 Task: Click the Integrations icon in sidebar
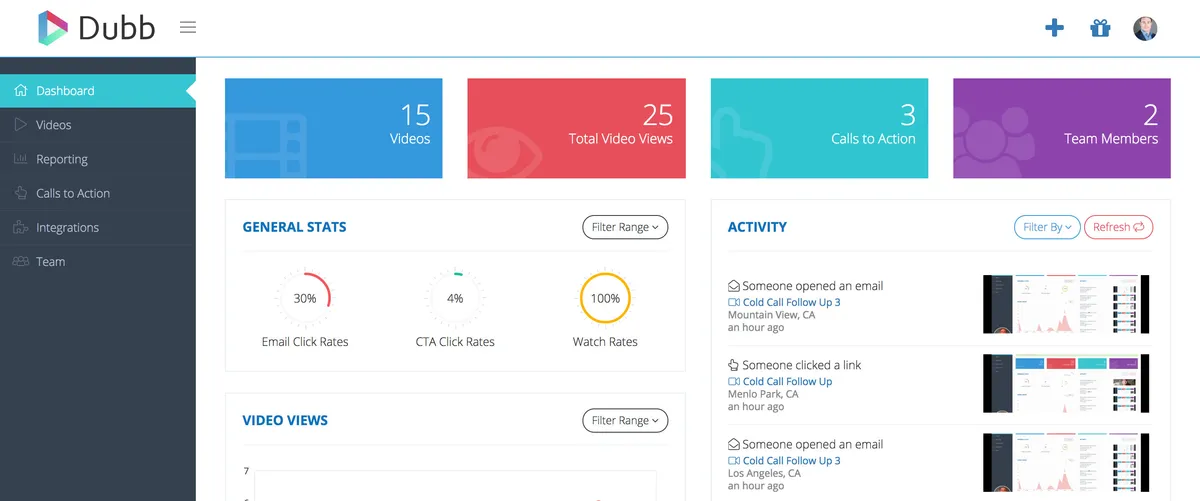coord(20,227)
